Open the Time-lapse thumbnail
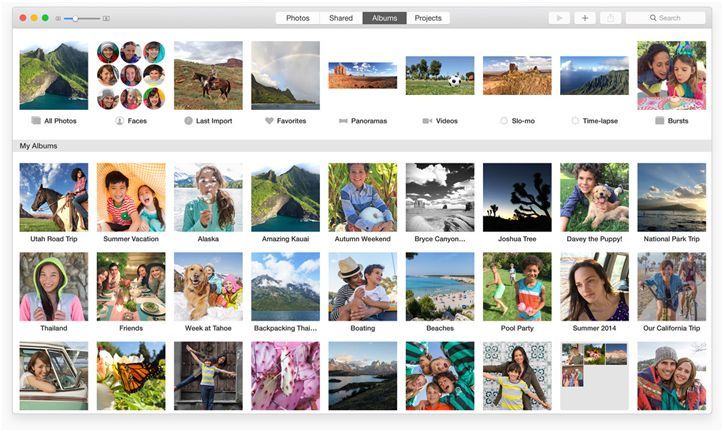 (594, 75)
